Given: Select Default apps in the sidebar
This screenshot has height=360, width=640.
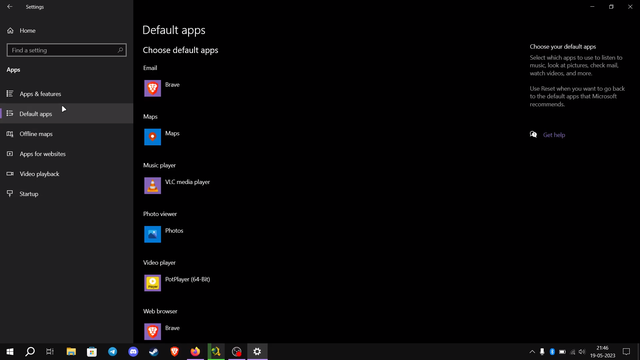Looking at the screenshot, I should 67,114.
